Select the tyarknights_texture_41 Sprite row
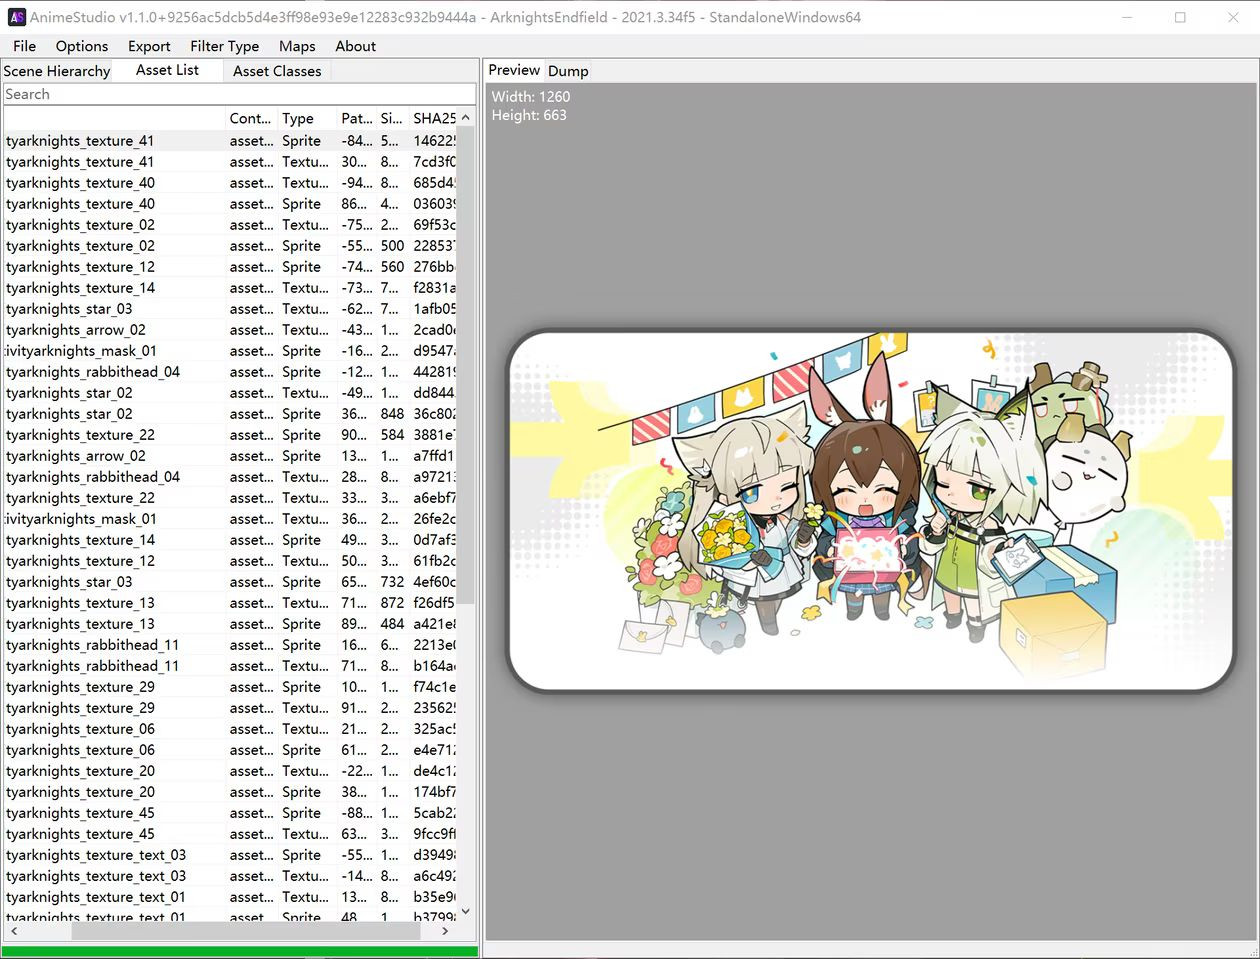 click(x=230, y=141)
